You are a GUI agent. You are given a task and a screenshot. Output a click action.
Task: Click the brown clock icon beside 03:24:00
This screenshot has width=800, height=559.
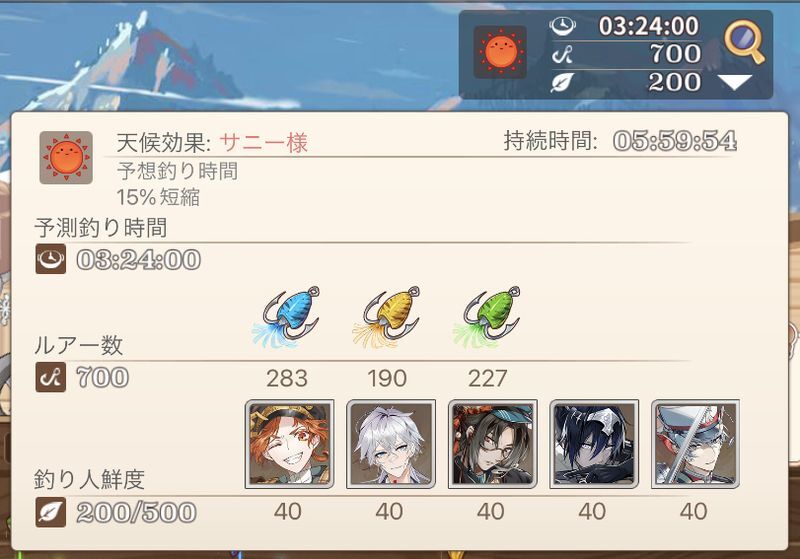(51, 259)
